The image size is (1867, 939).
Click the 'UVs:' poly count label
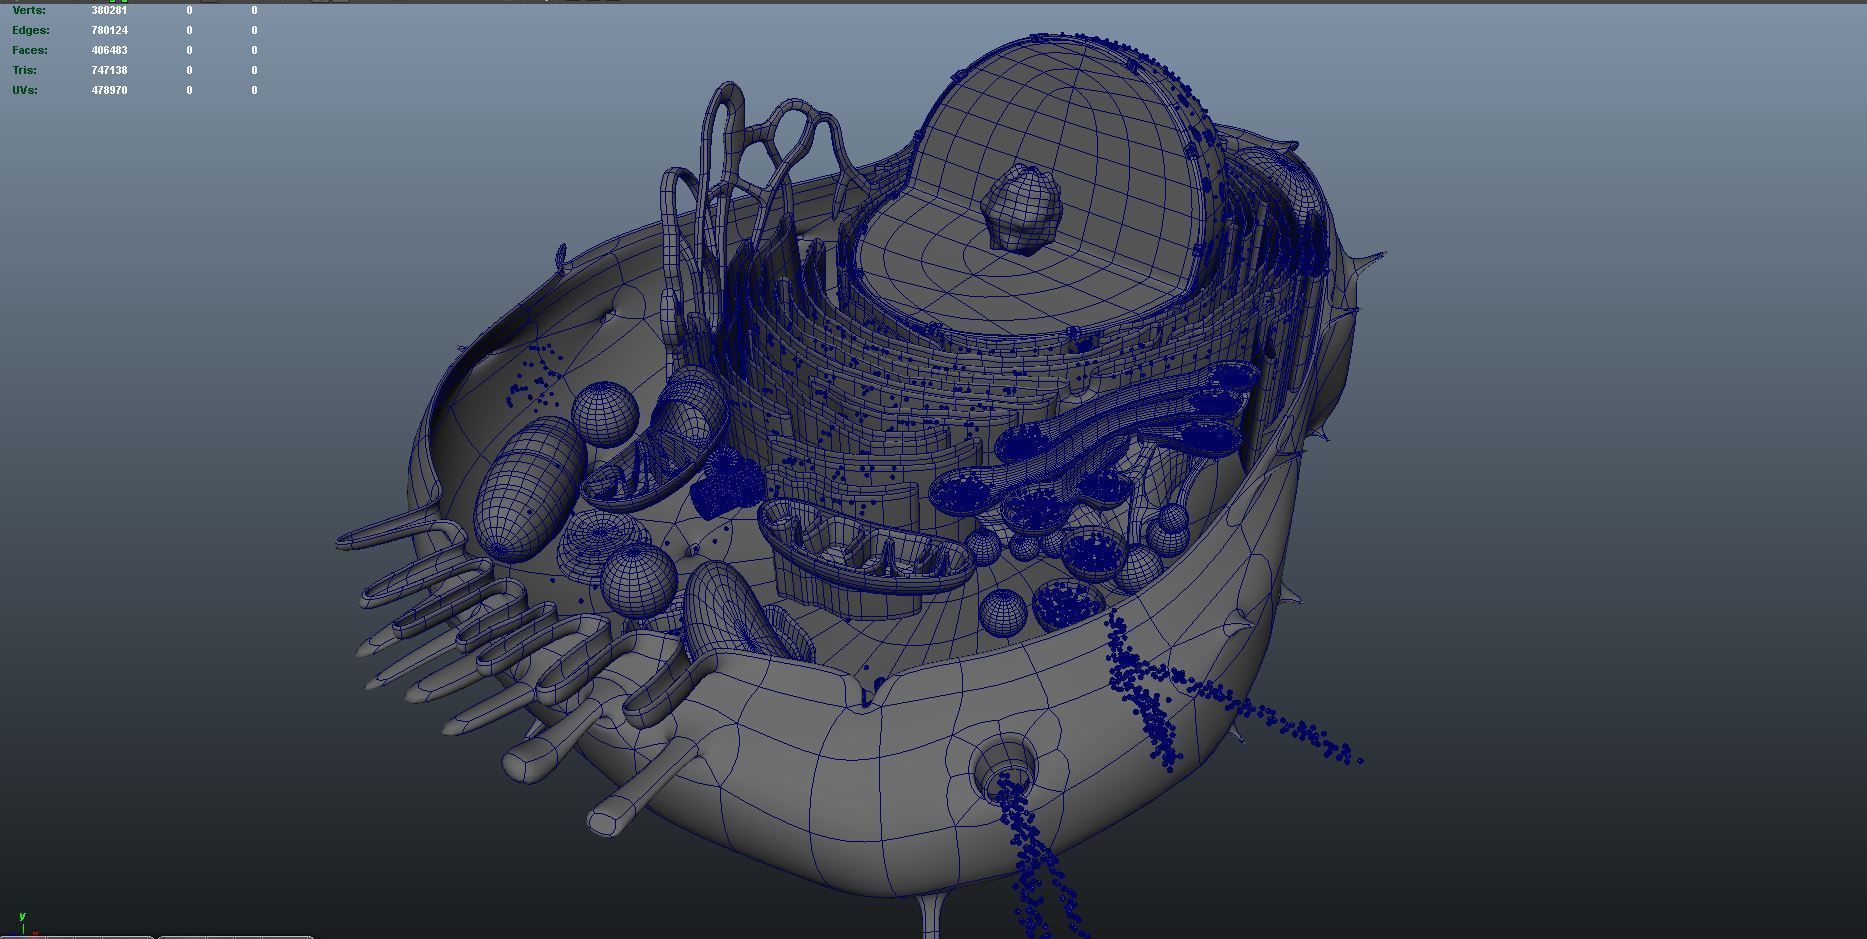coord(25,90)
